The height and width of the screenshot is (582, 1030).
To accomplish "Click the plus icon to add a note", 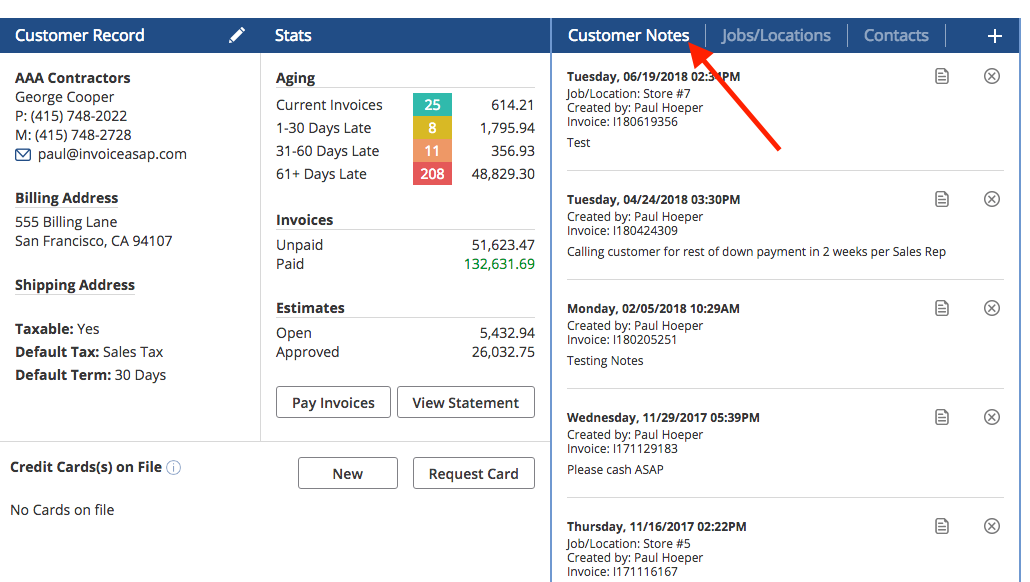I will coord(995,36).
